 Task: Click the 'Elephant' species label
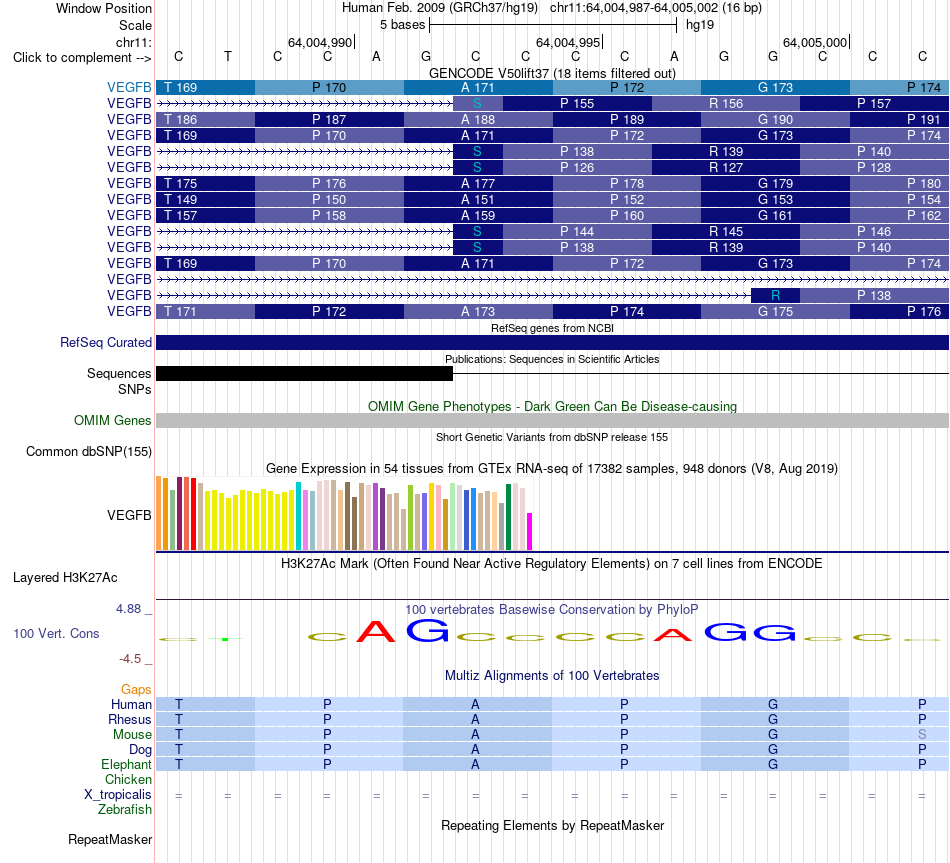tap(126, 764)
